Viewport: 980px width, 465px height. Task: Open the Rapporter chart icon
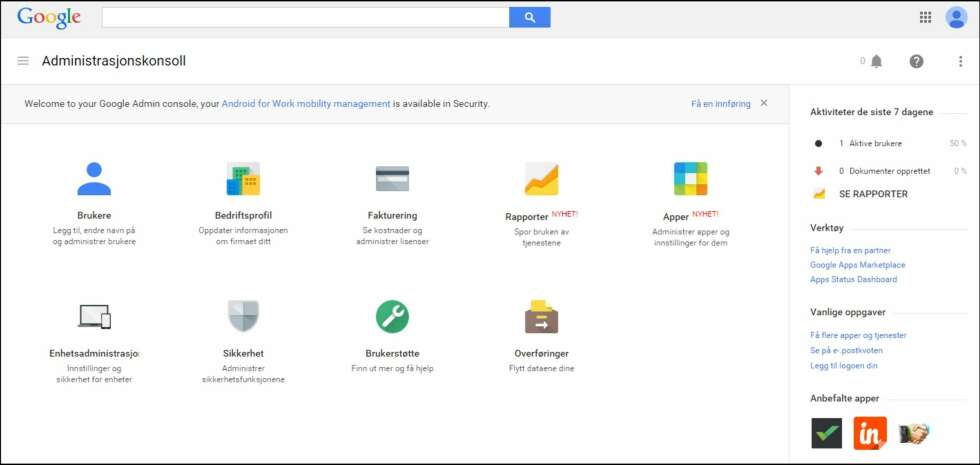541,179
